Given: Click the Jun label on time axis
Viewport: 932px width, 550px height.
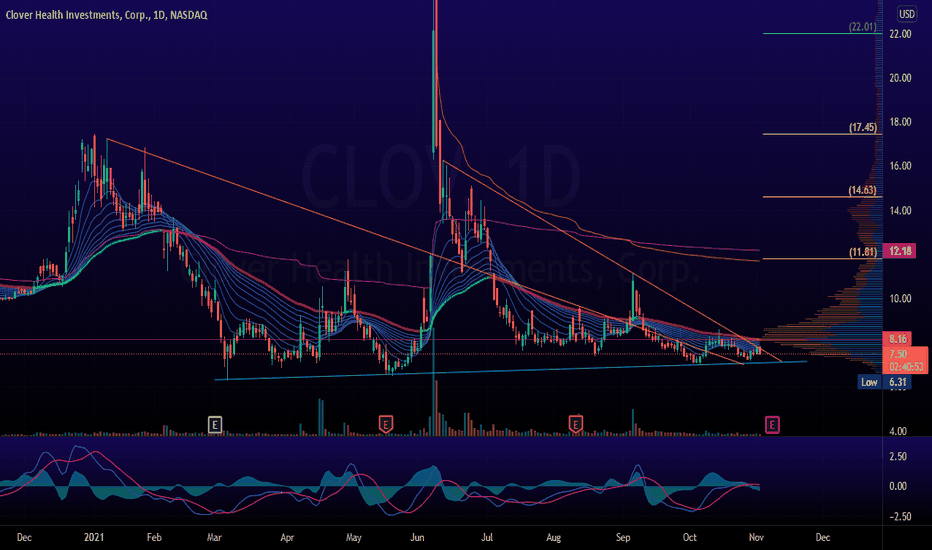Looking at the screenshot, I should coord(417,538).
